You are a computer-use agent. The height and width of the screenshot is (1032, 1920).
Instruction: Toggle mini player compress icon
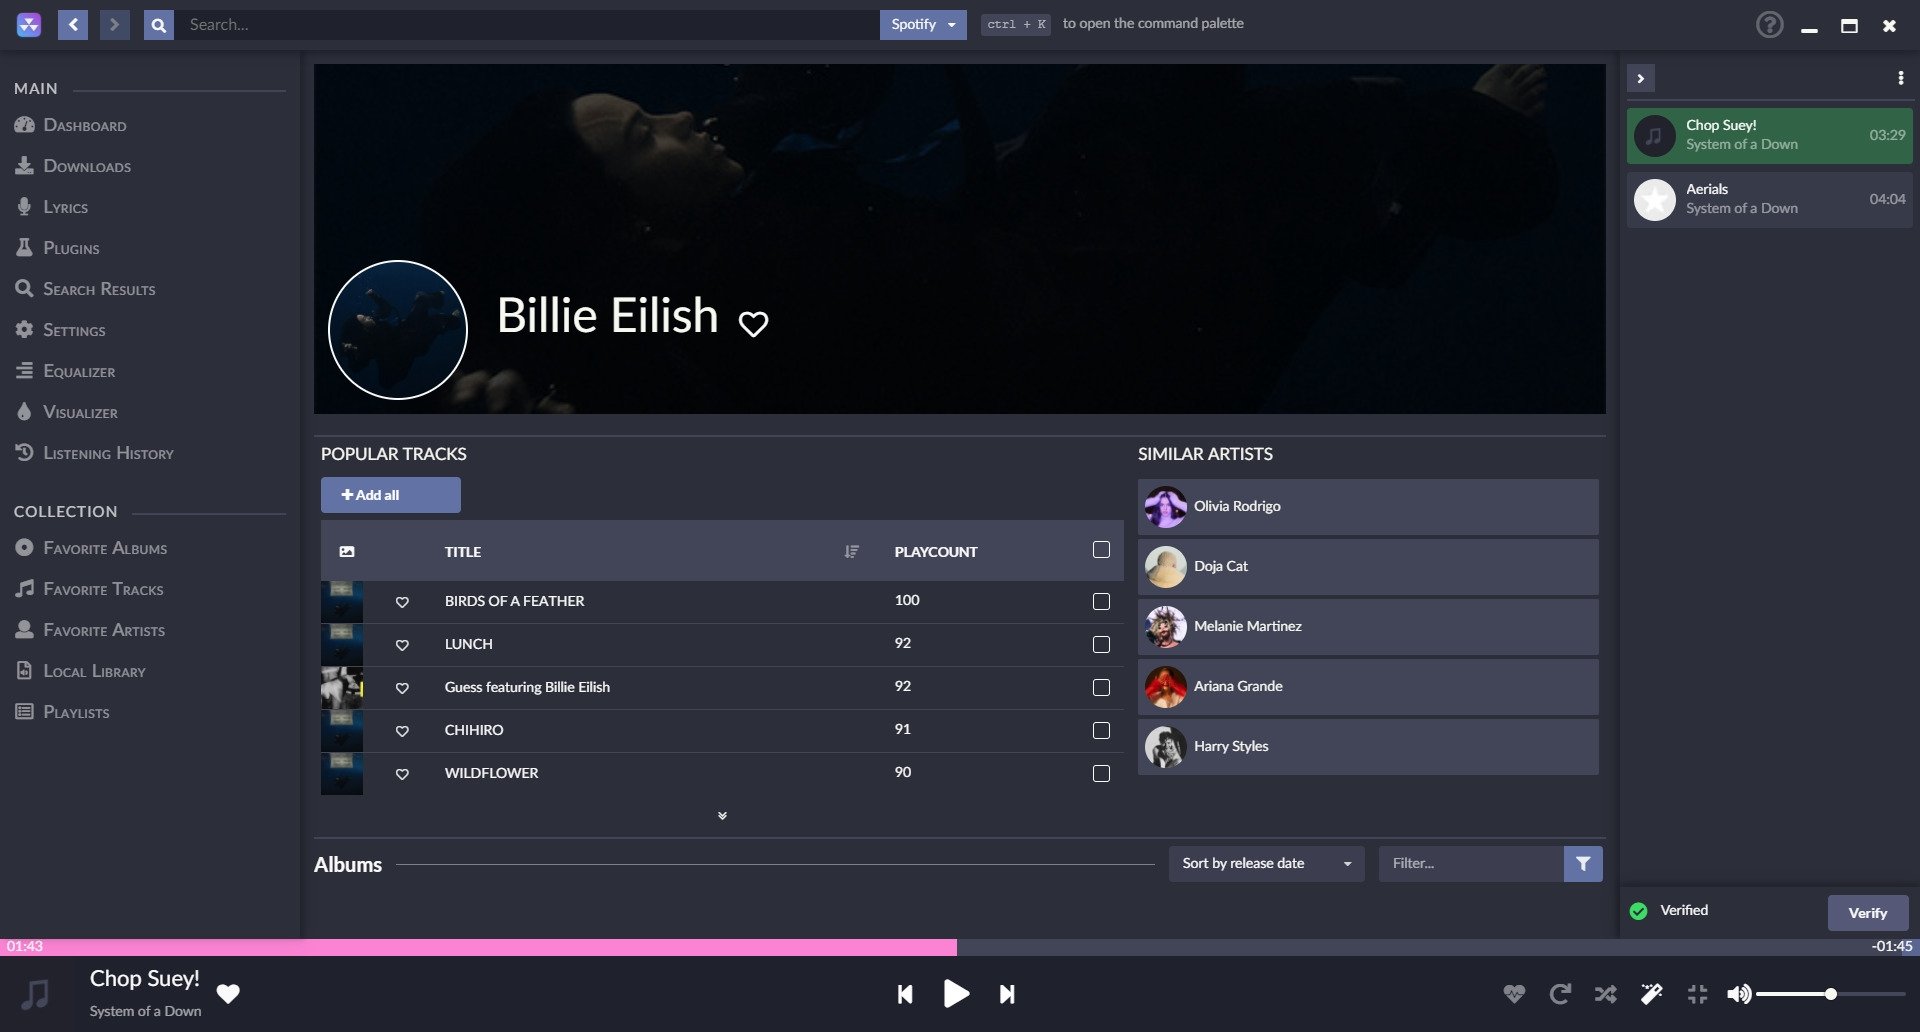coord(1697,994)
